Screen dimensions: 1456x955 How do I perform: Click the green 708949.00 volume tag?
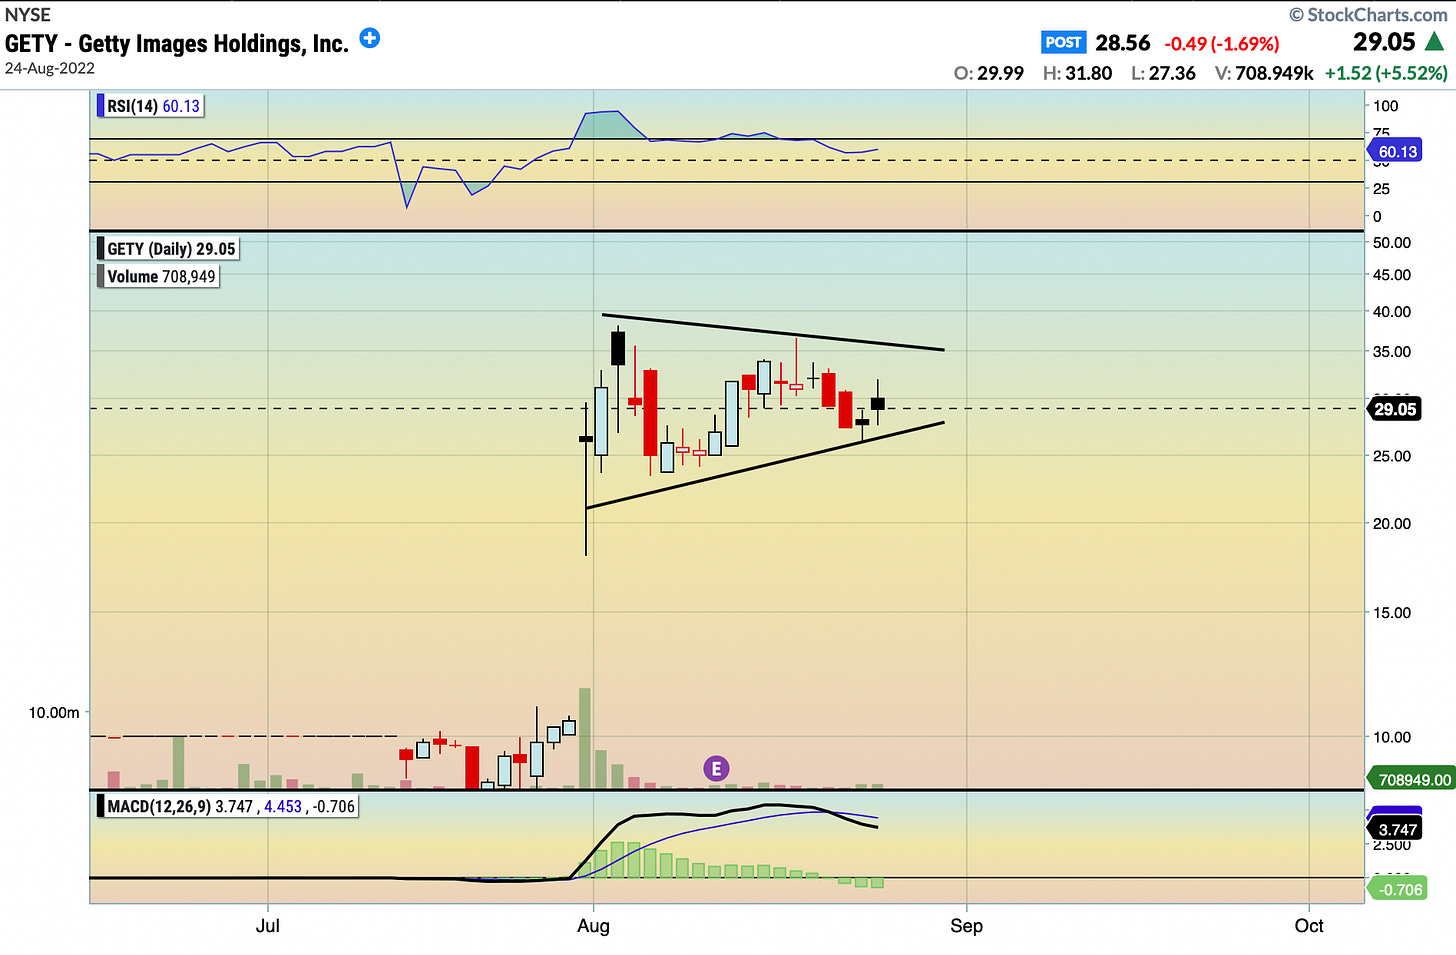pyautogui.click(x=1410, y=779)
